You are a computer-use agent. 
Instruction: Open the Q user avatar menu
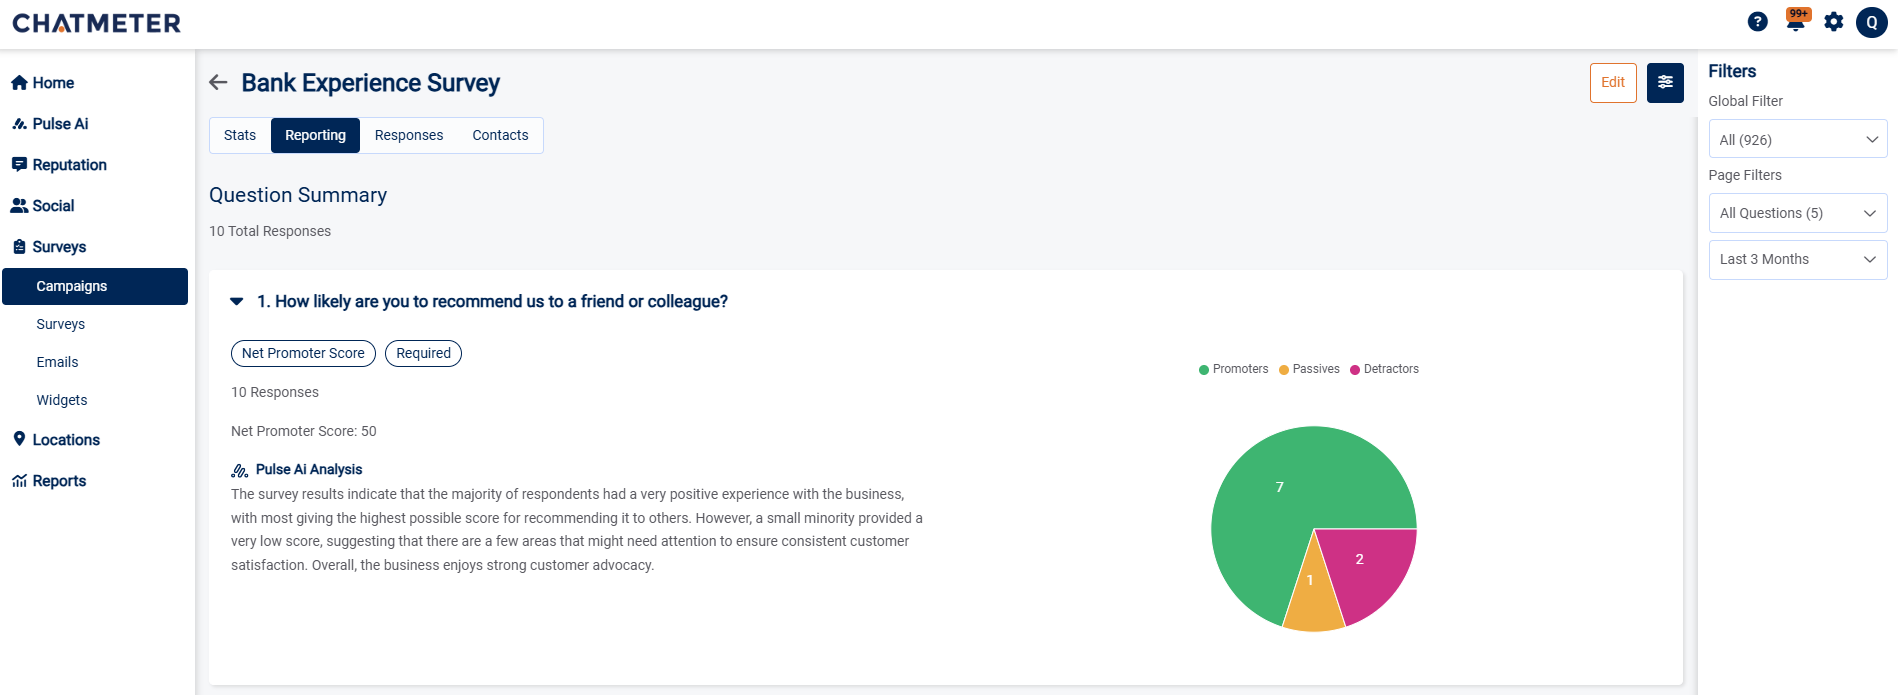[1871, 22]
